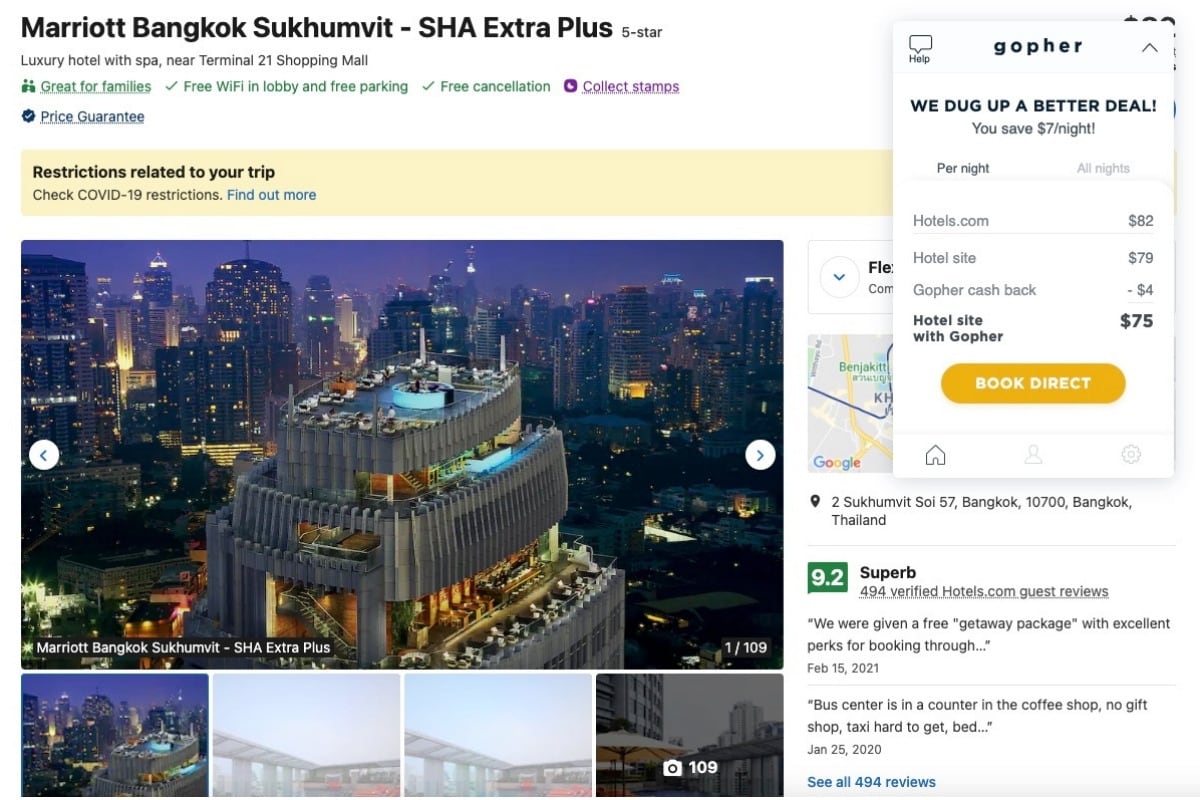The width and height of the screenshot is (1200, 800).
Task: Switch to the All nights pricing tab
Action: click(x=1102, y=168)
